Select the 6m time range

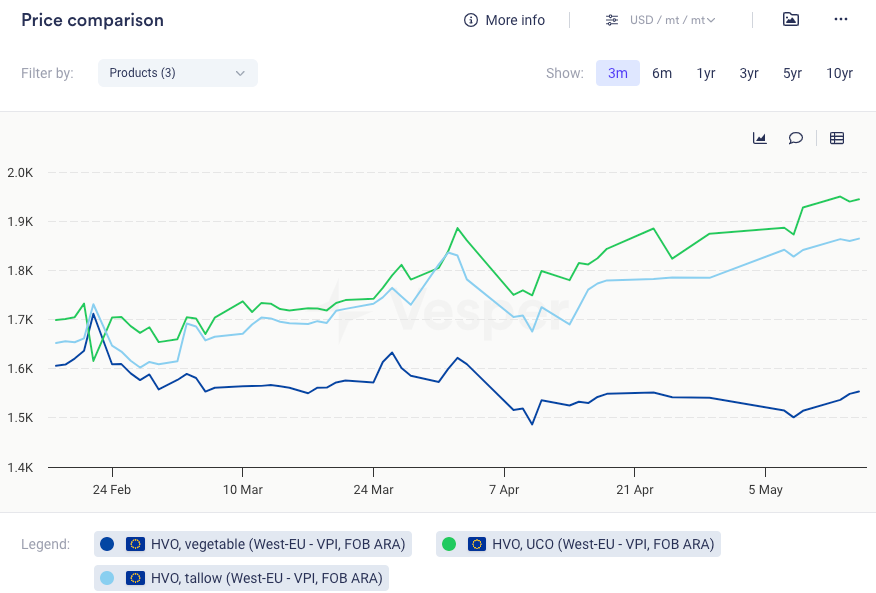coord(662,73)
